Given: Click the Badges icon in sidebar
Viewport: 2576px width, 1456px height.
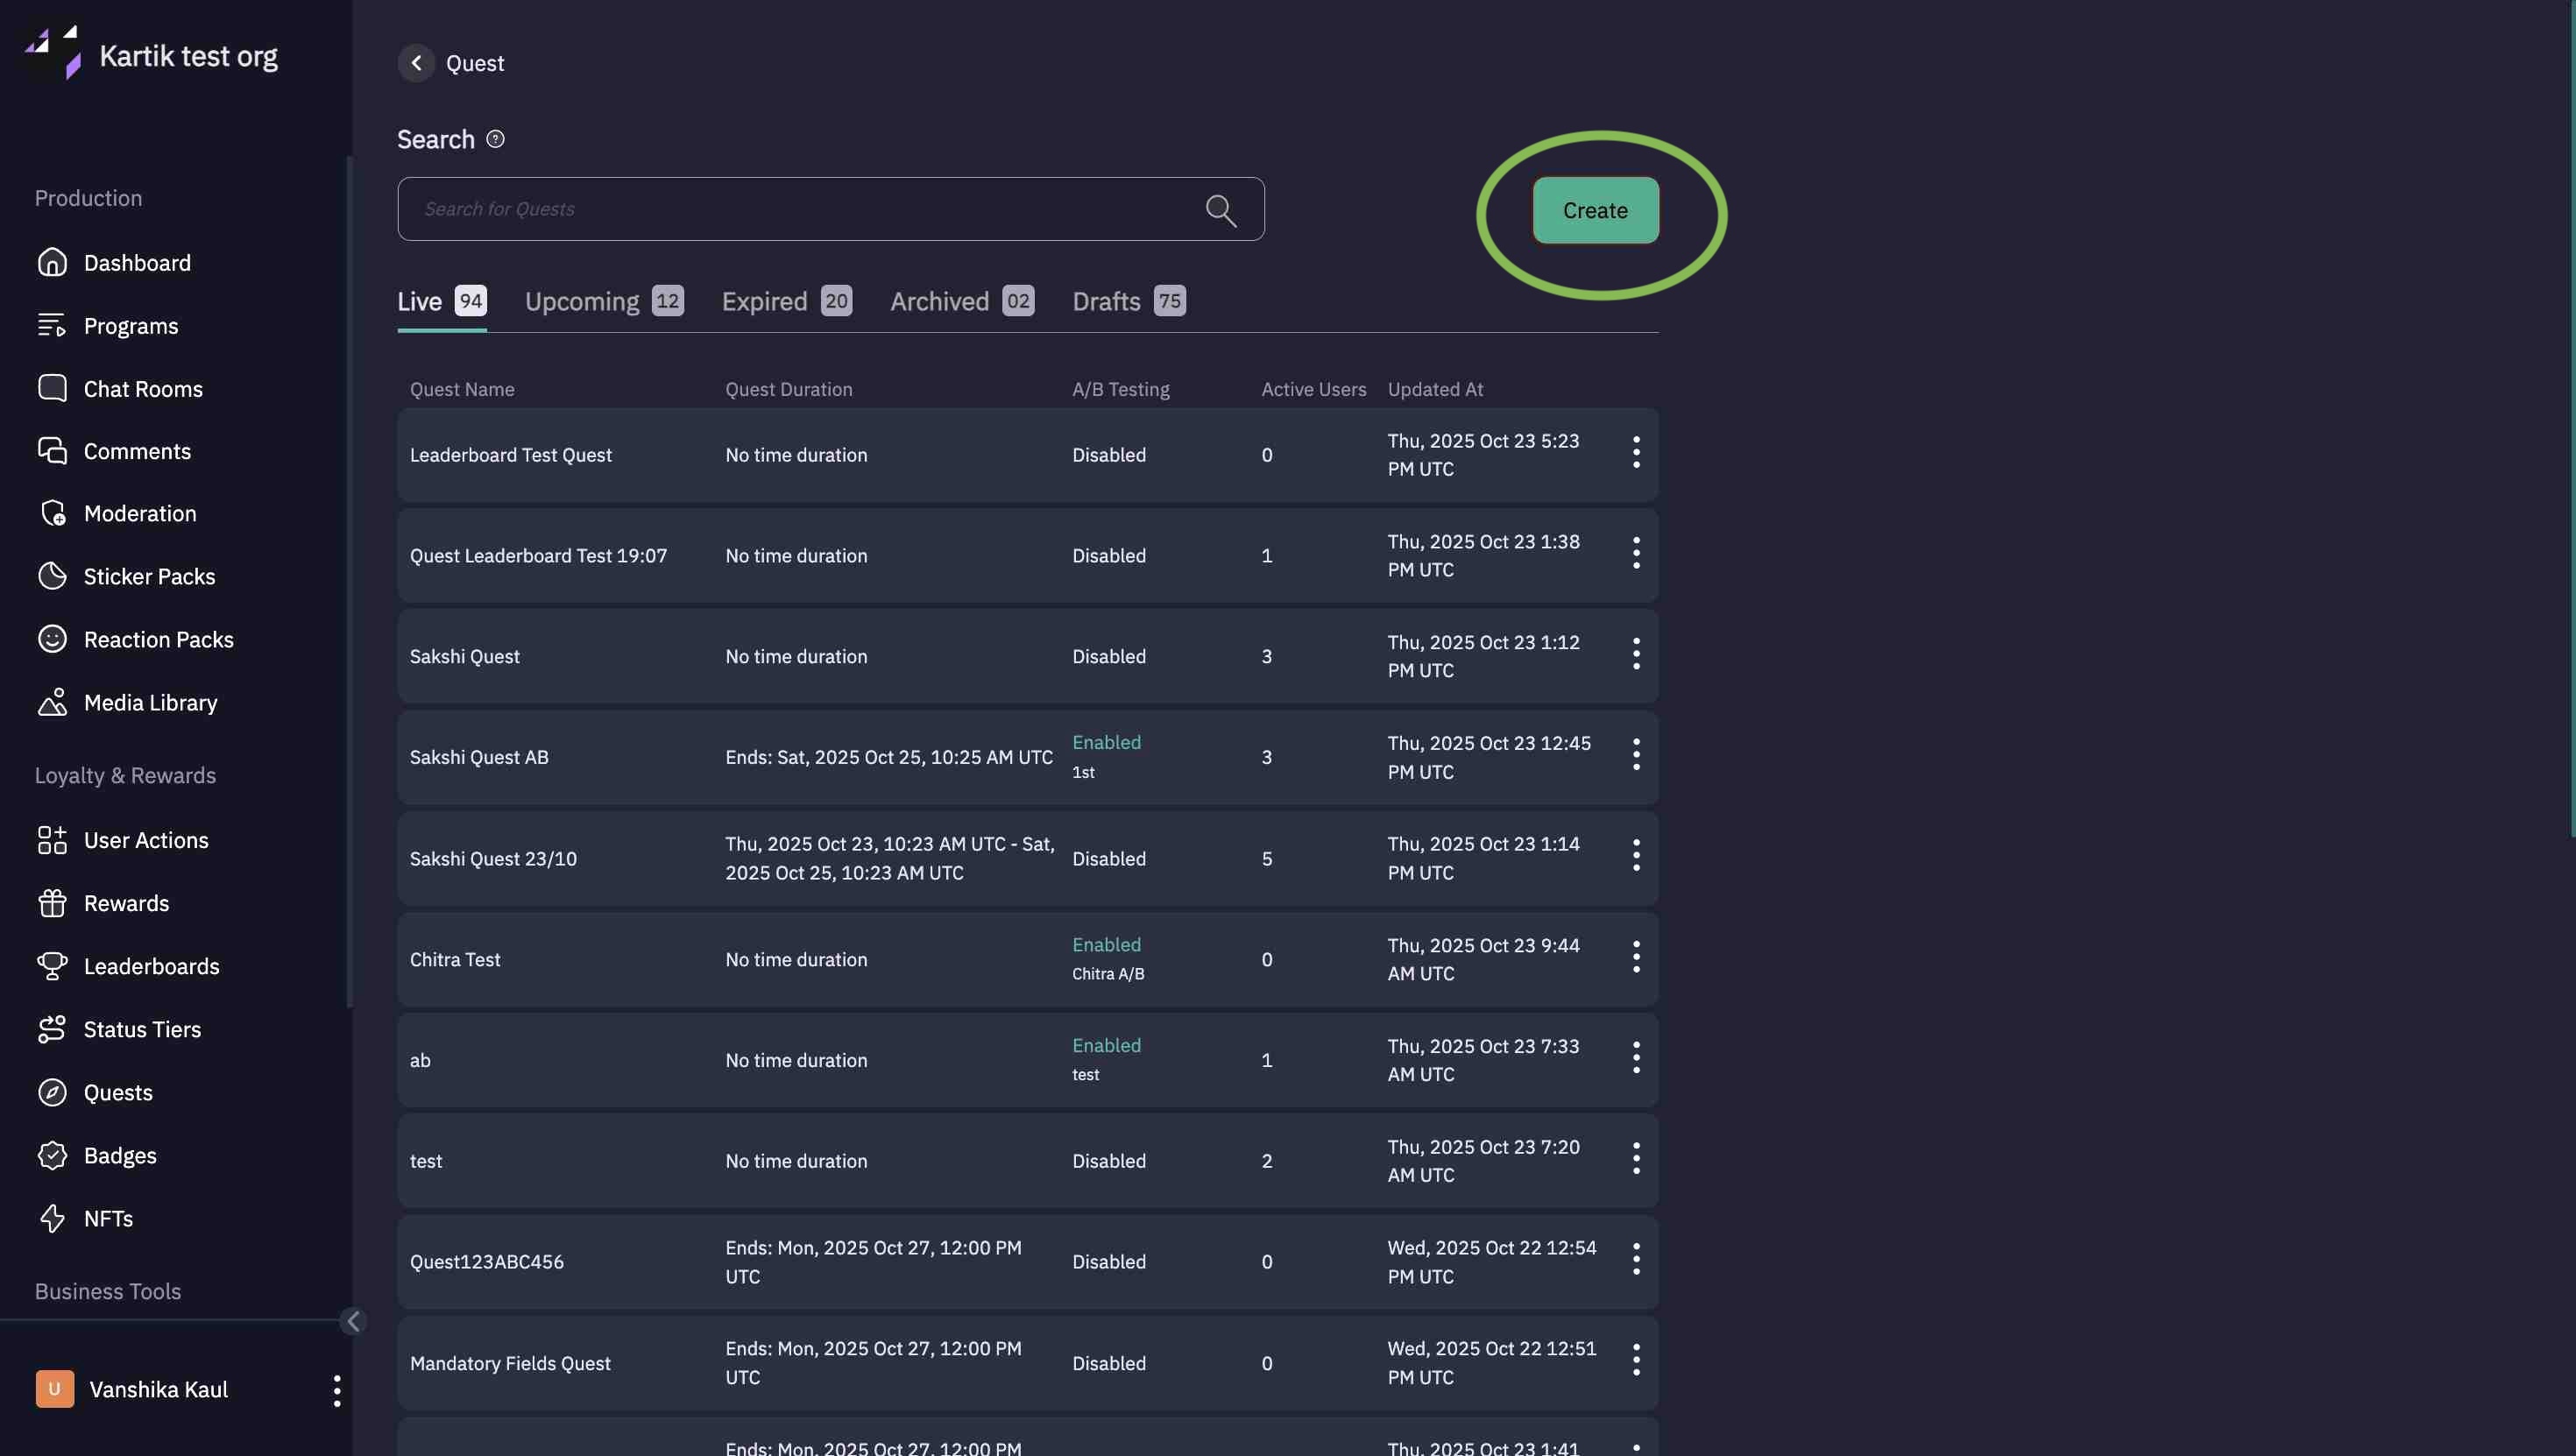Looking at the screenshot, I should (x=52, y=1155).
